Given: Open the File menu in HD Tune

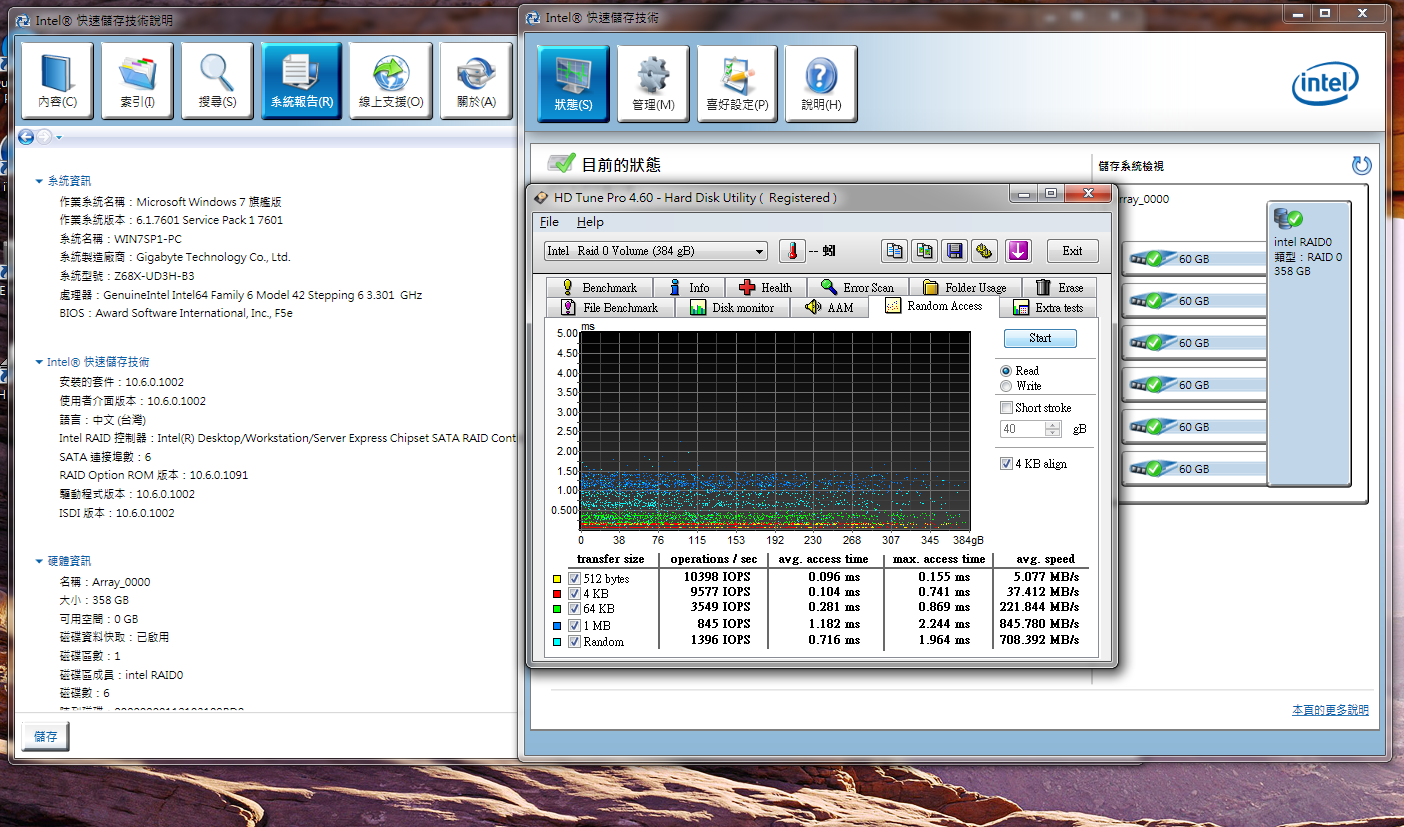Looking at the screenshot, I should [x=549, y=222].
